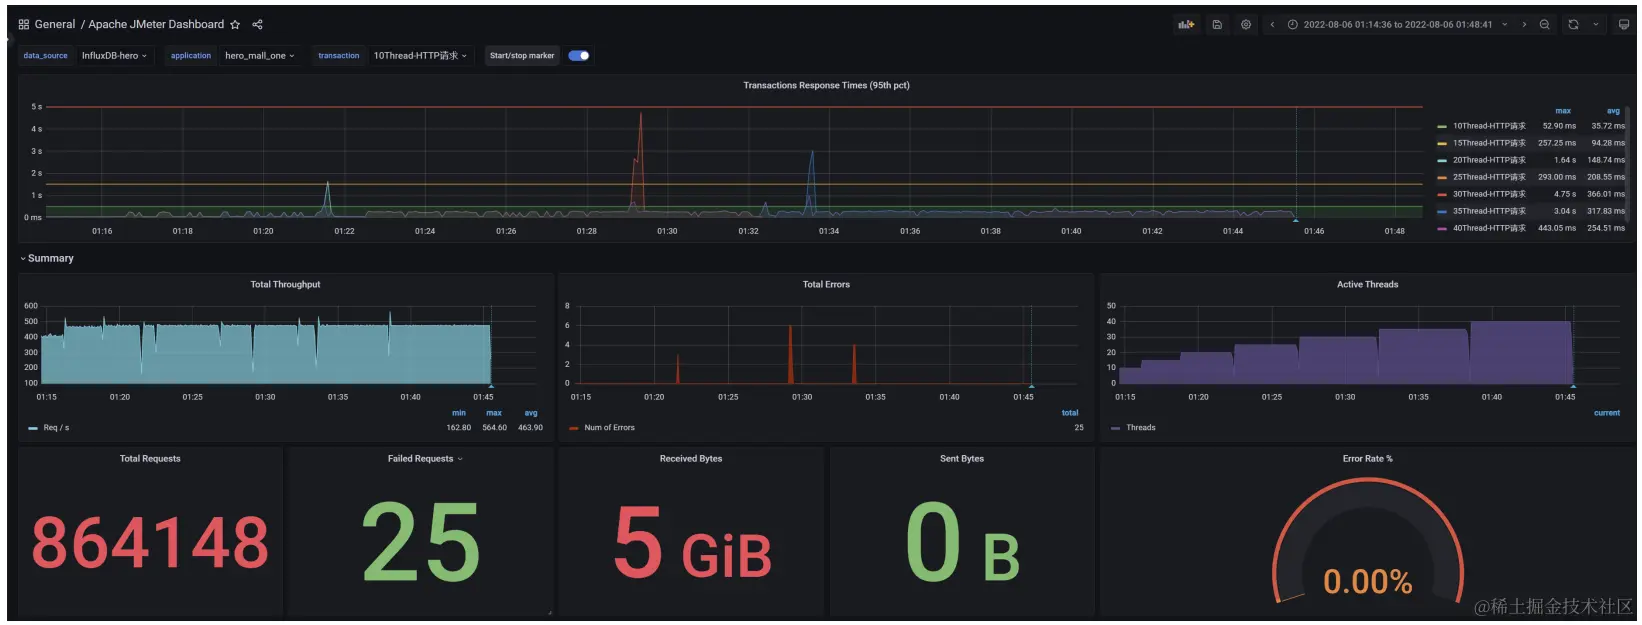Open the share dashboard icon
The height and width of the screenshot is (625, 1642).
(258, 24)
